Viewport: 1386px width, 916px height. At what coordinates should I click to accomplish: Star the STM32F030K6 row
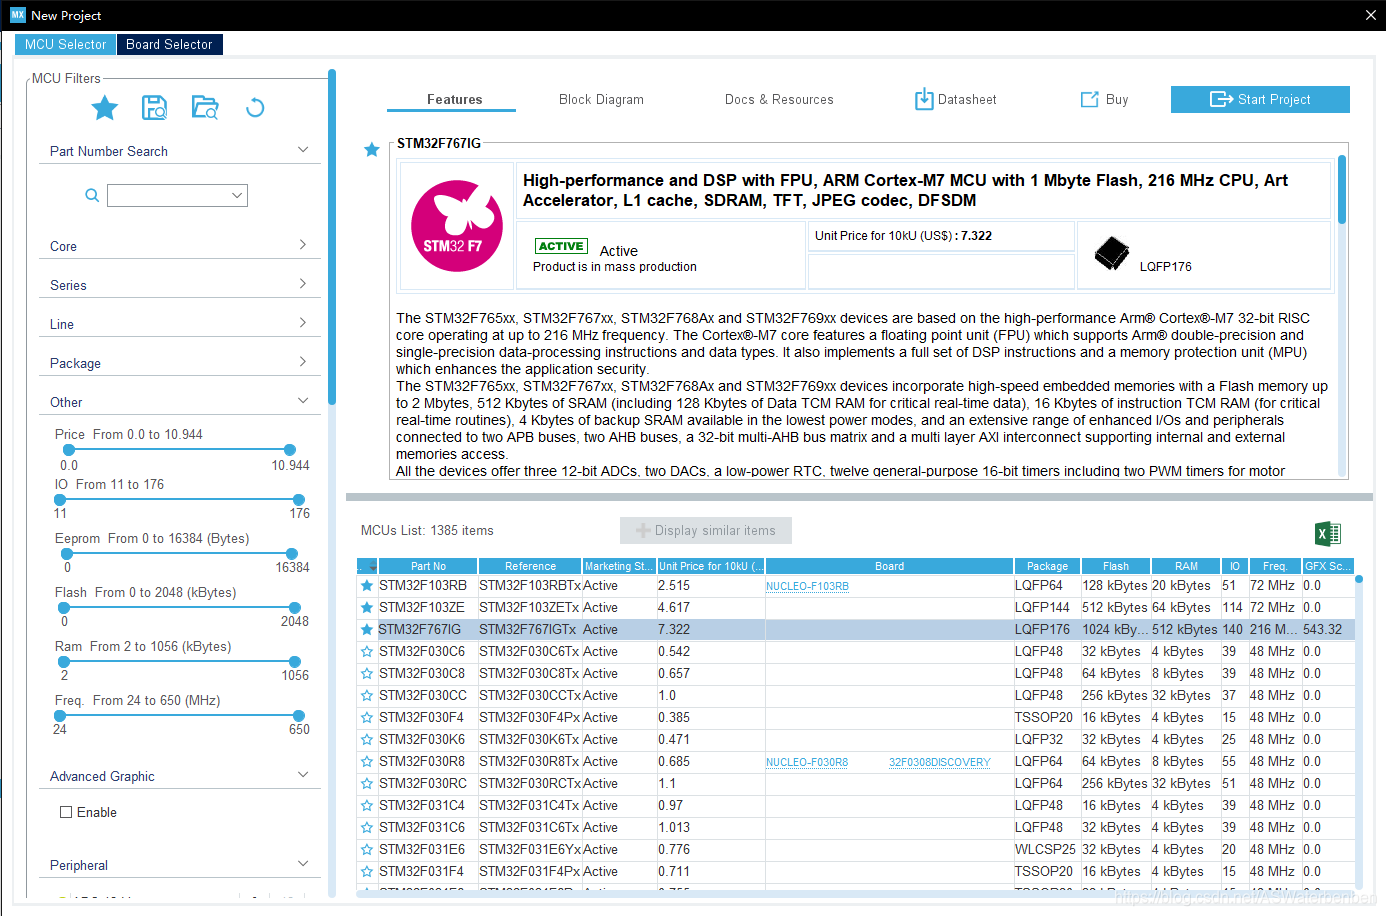(367, 740)
